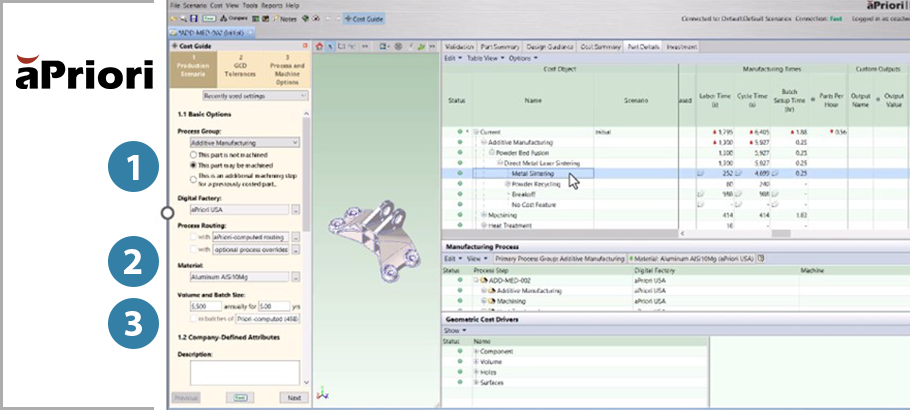Open the Recently used settings dropdown
Viewport: 910px width, 410px height.
tap(255, 96)
